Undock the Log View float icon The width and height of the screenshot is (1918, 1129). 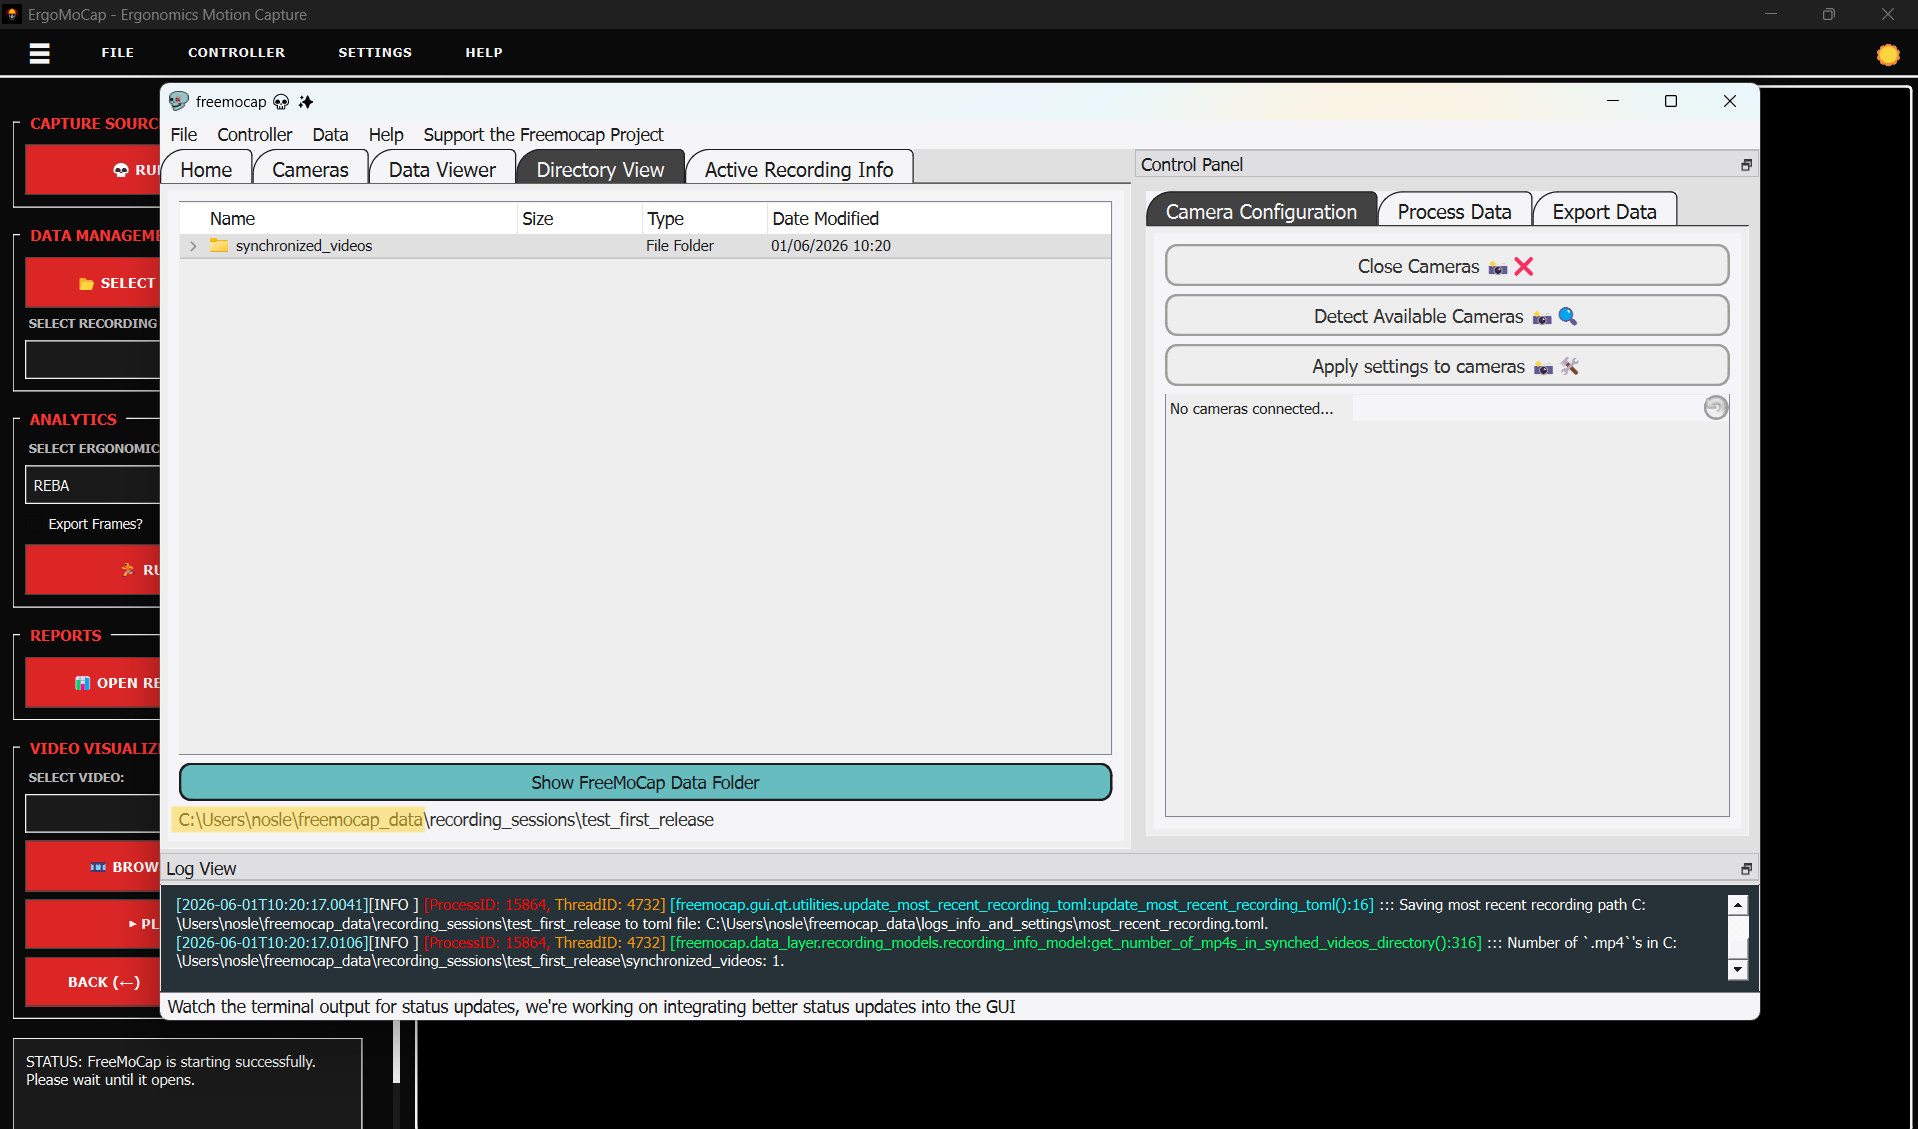point(1746,869)
